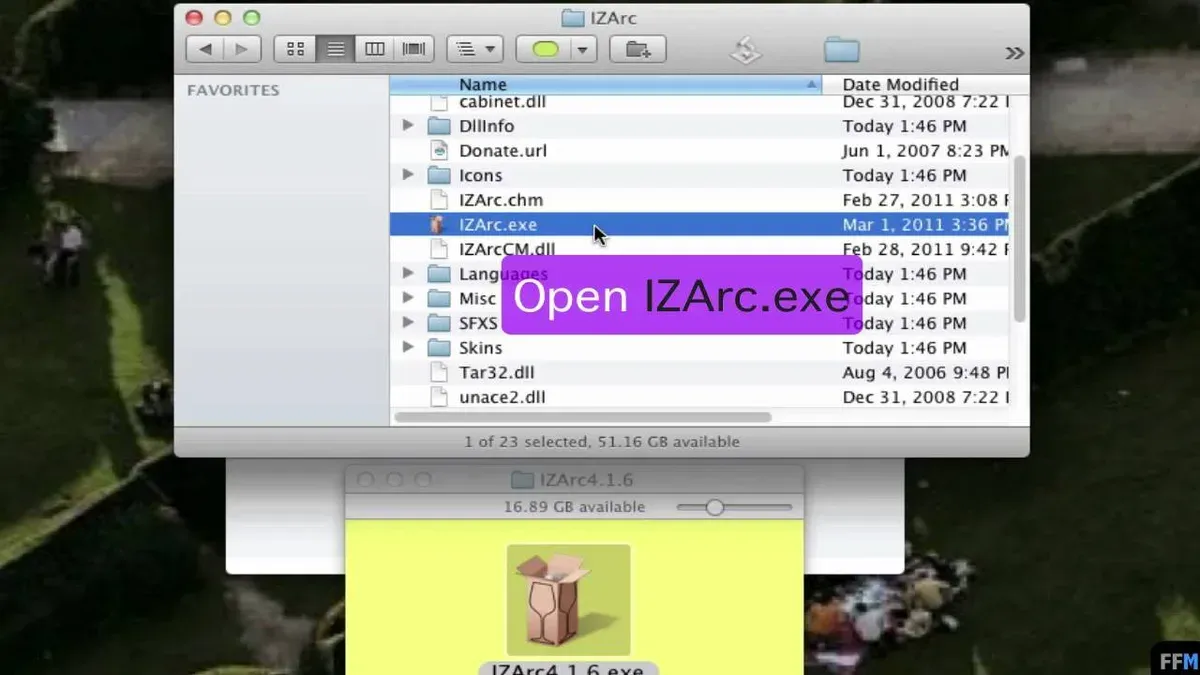Click the unace2.dll file icon
The width and height of the screenshot is (1200, 675).
pyautogui.click(x=439, y=397)
